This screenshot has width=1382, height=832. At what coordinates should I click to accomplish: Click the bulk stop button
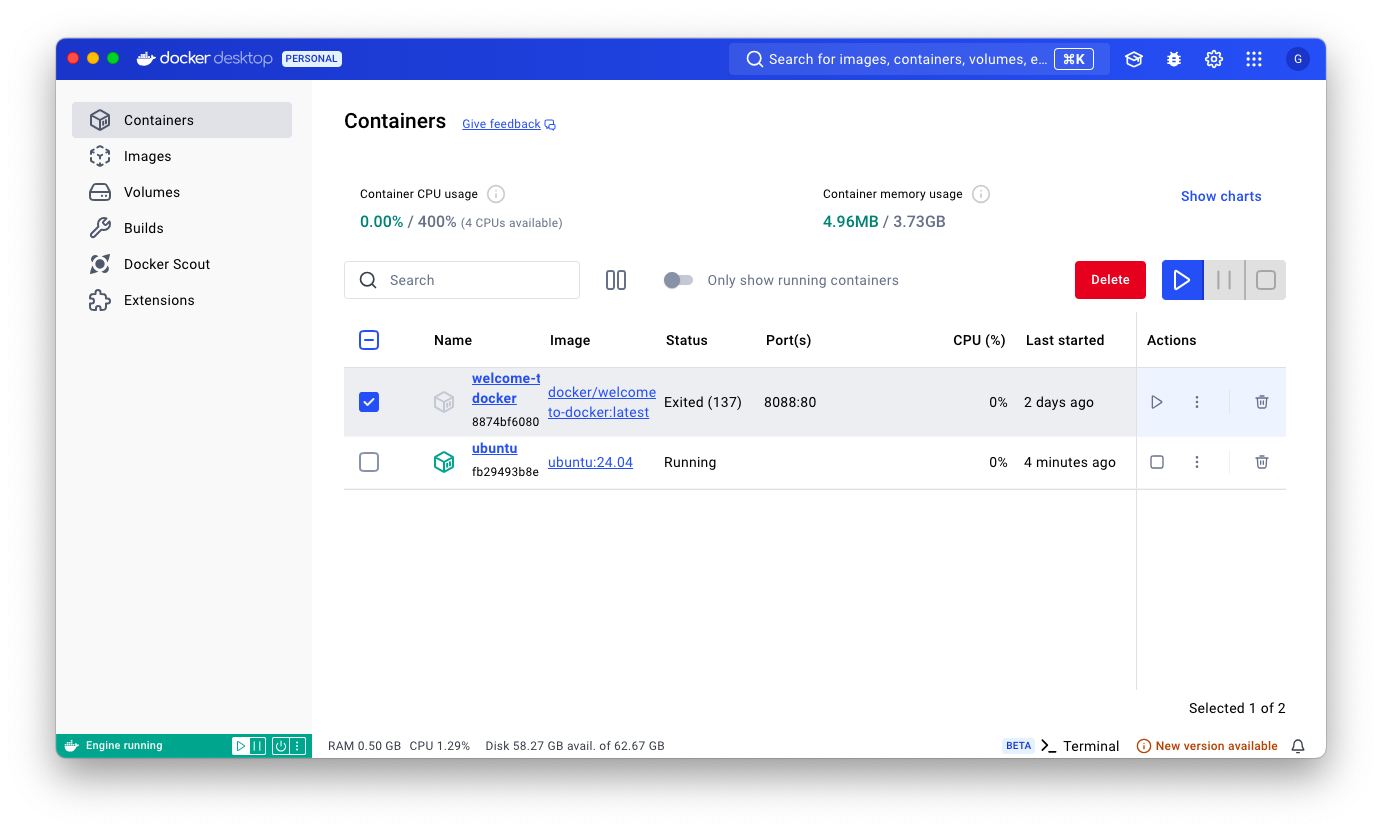(x=1266, y=280)
